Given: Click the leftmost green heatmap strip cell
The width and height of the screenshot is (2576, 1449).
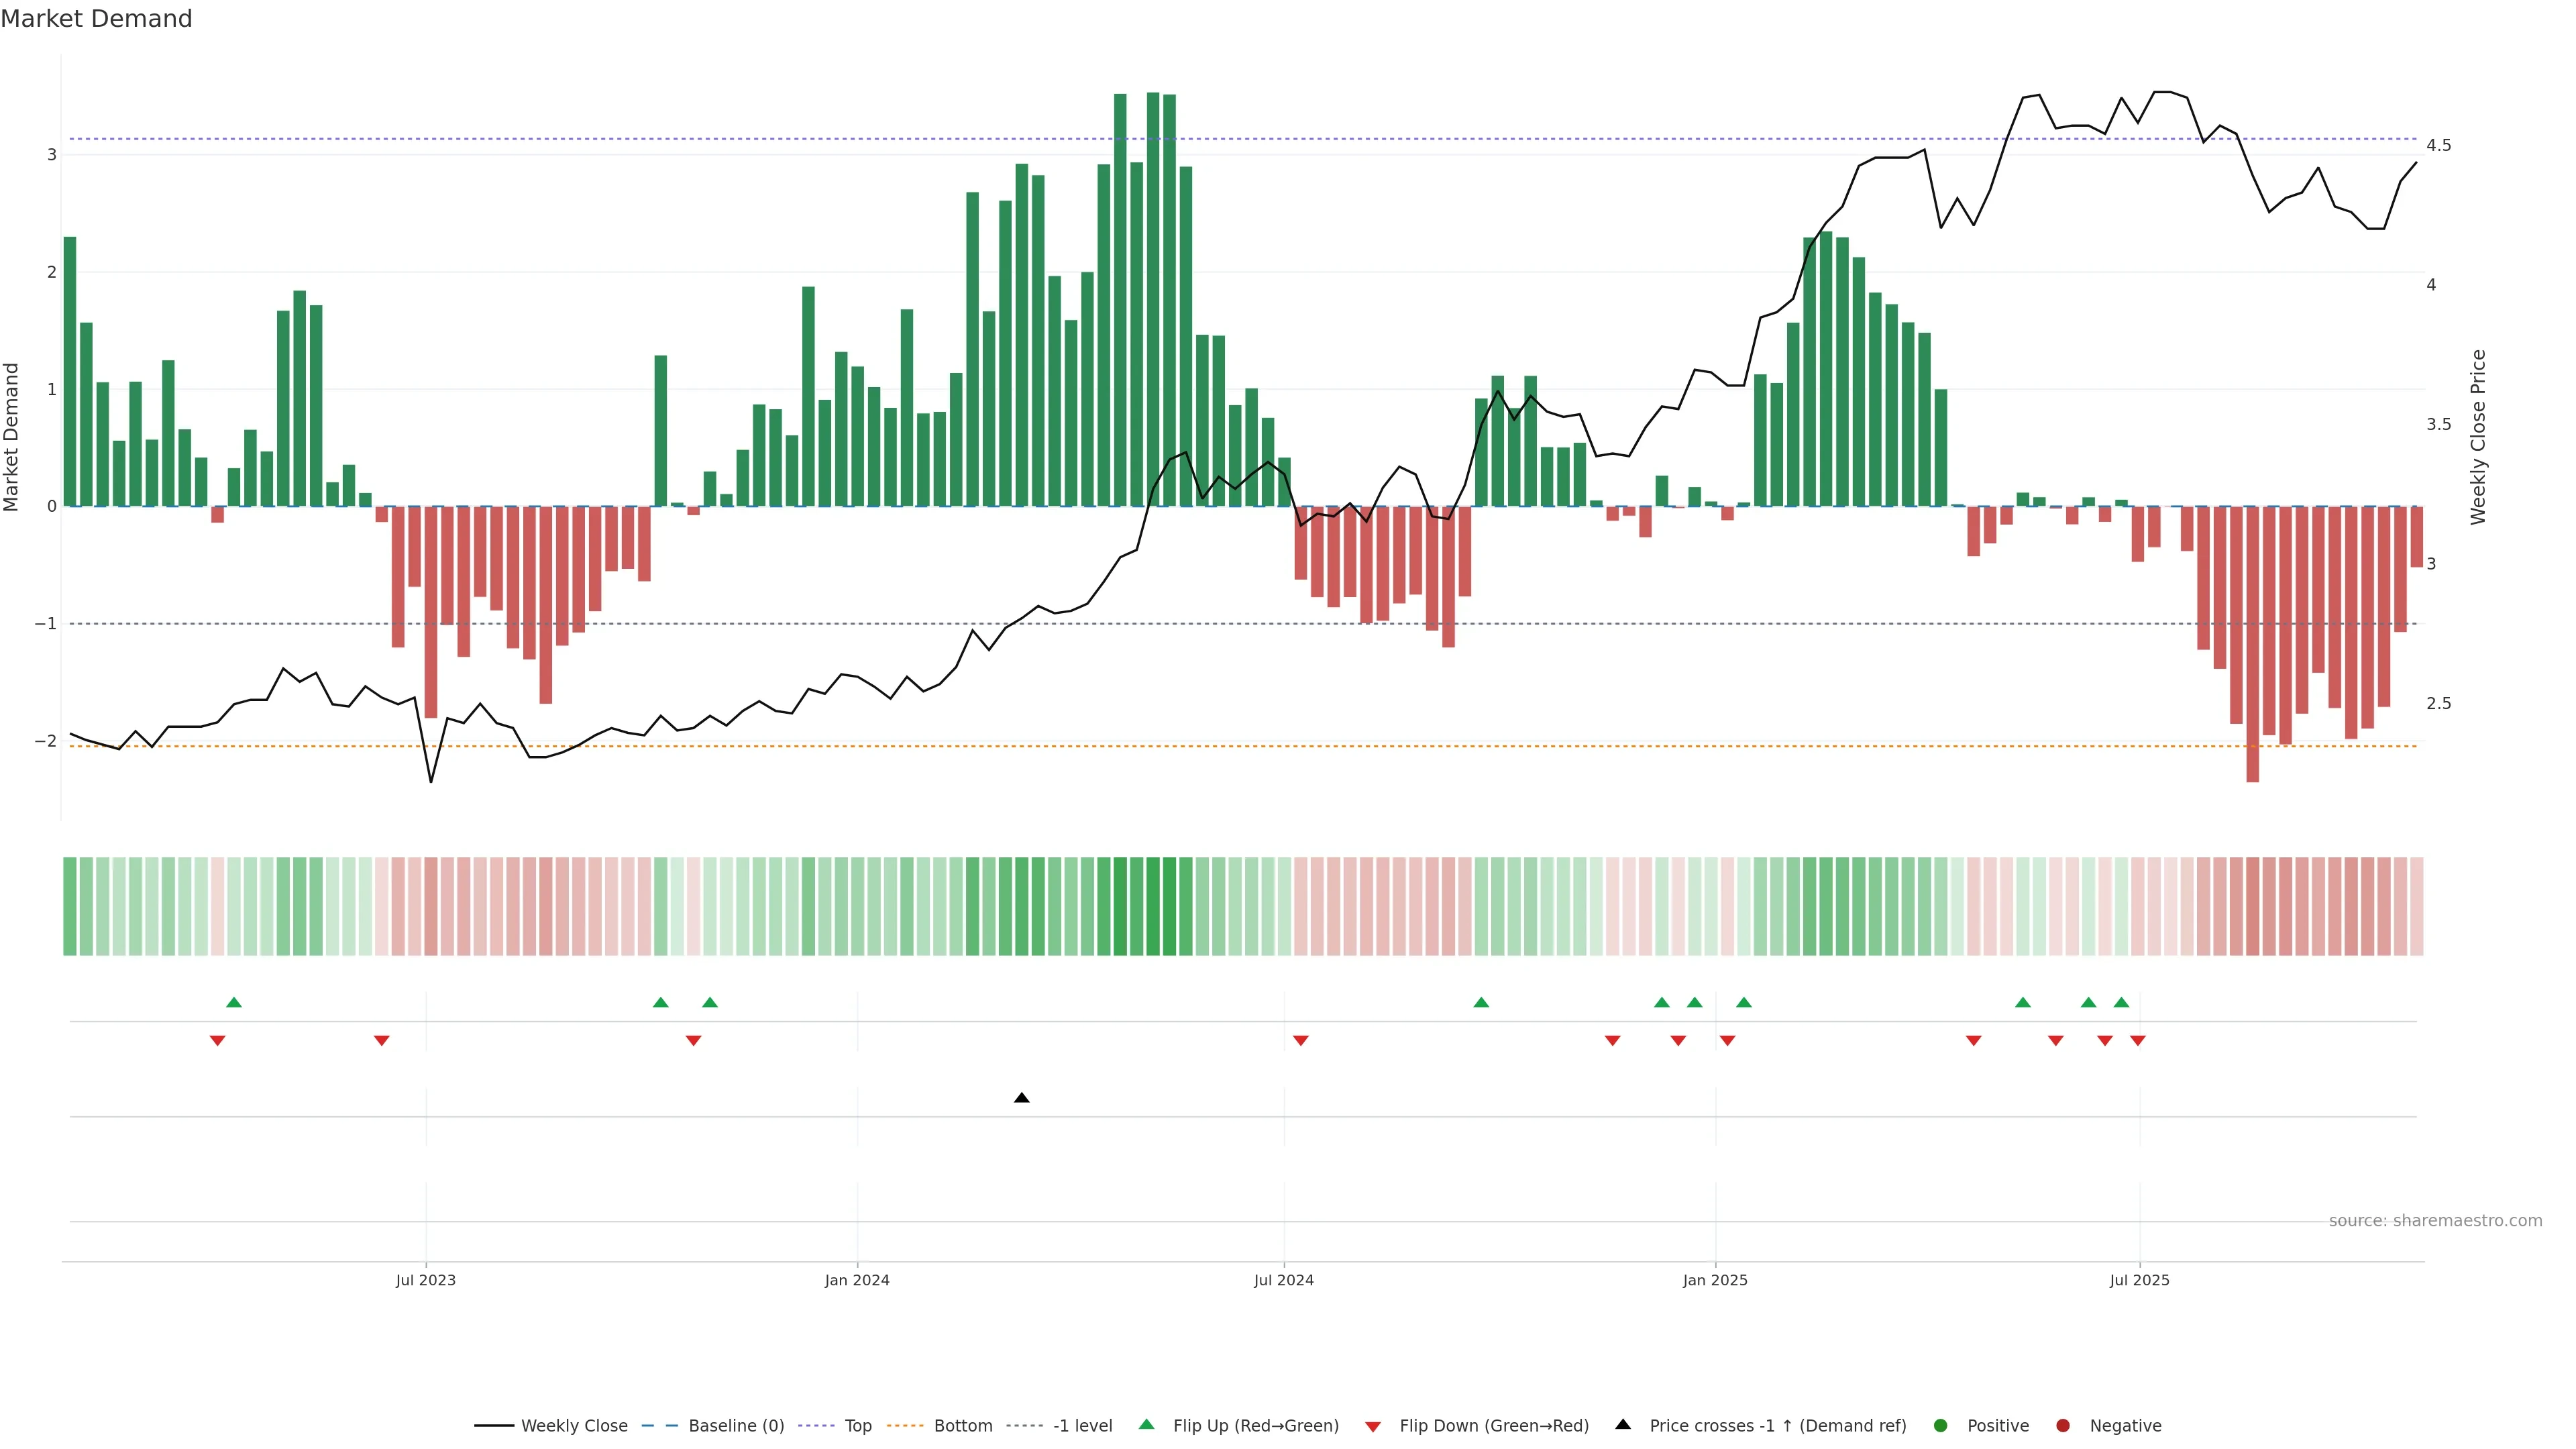Looking at the screenshot, I should [x=70, y=906].
